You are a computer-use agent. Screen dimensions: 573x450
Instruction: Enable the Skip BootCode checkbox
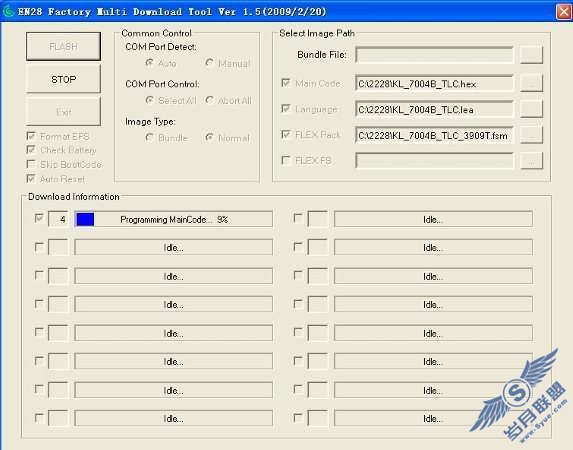coord(31,164)
